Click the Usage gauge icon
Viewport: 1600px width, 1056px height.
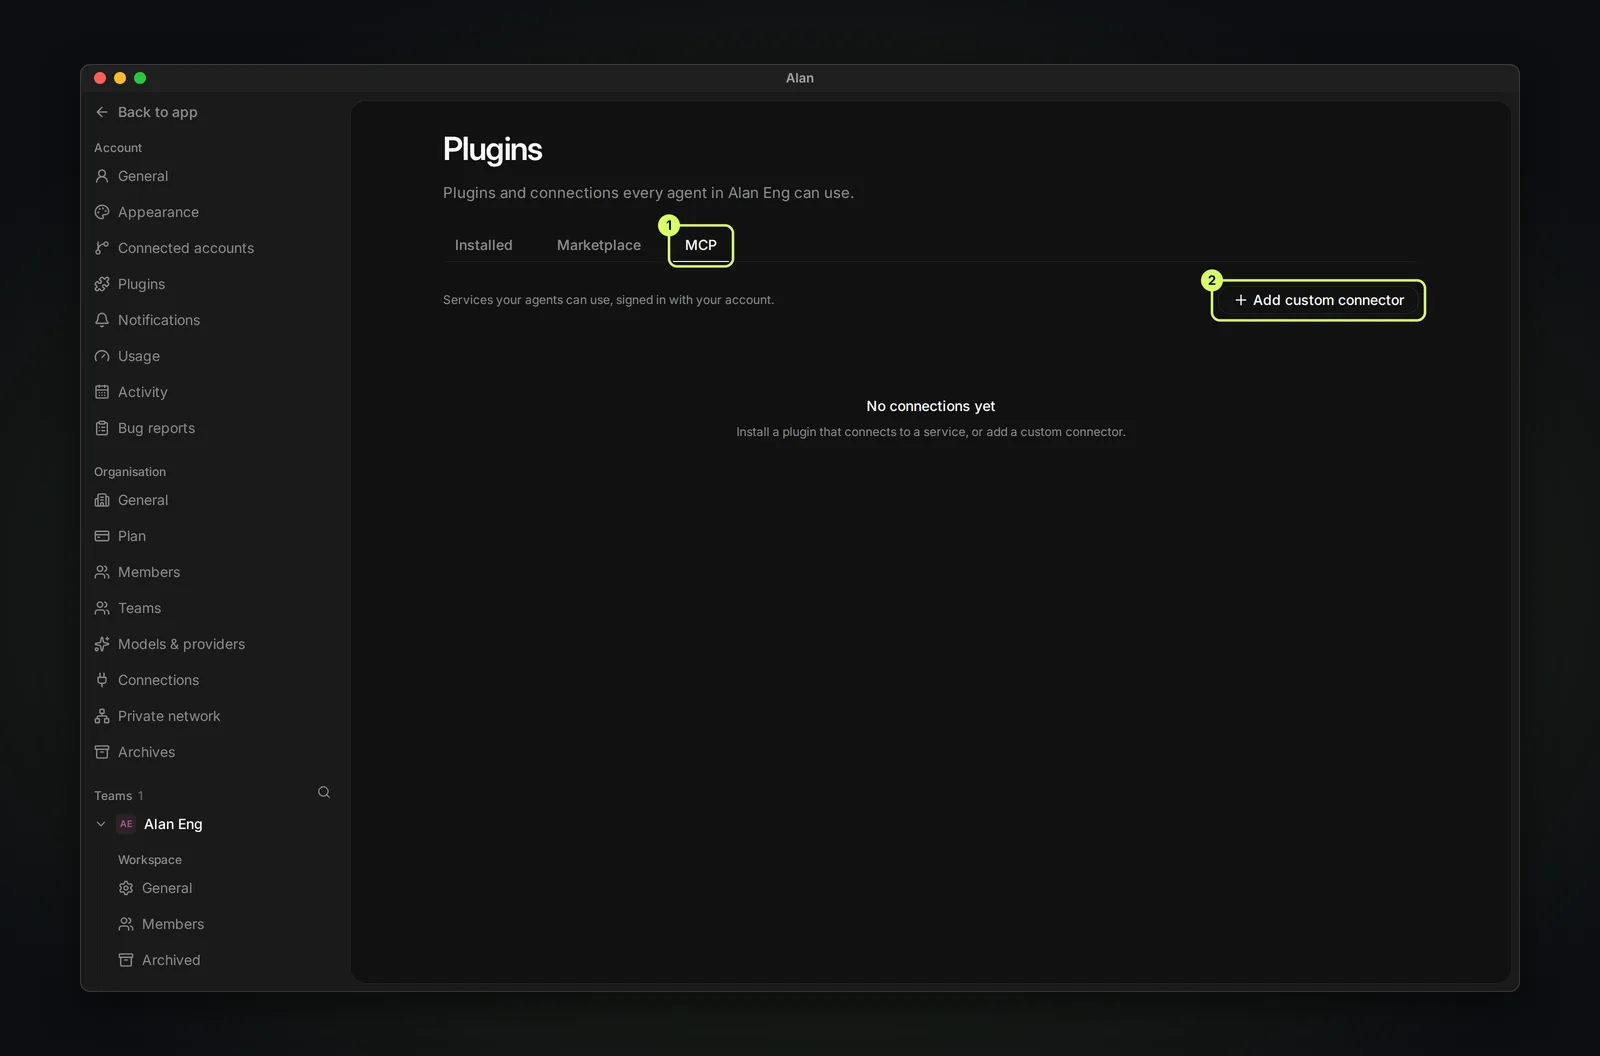tap(102, 356)
